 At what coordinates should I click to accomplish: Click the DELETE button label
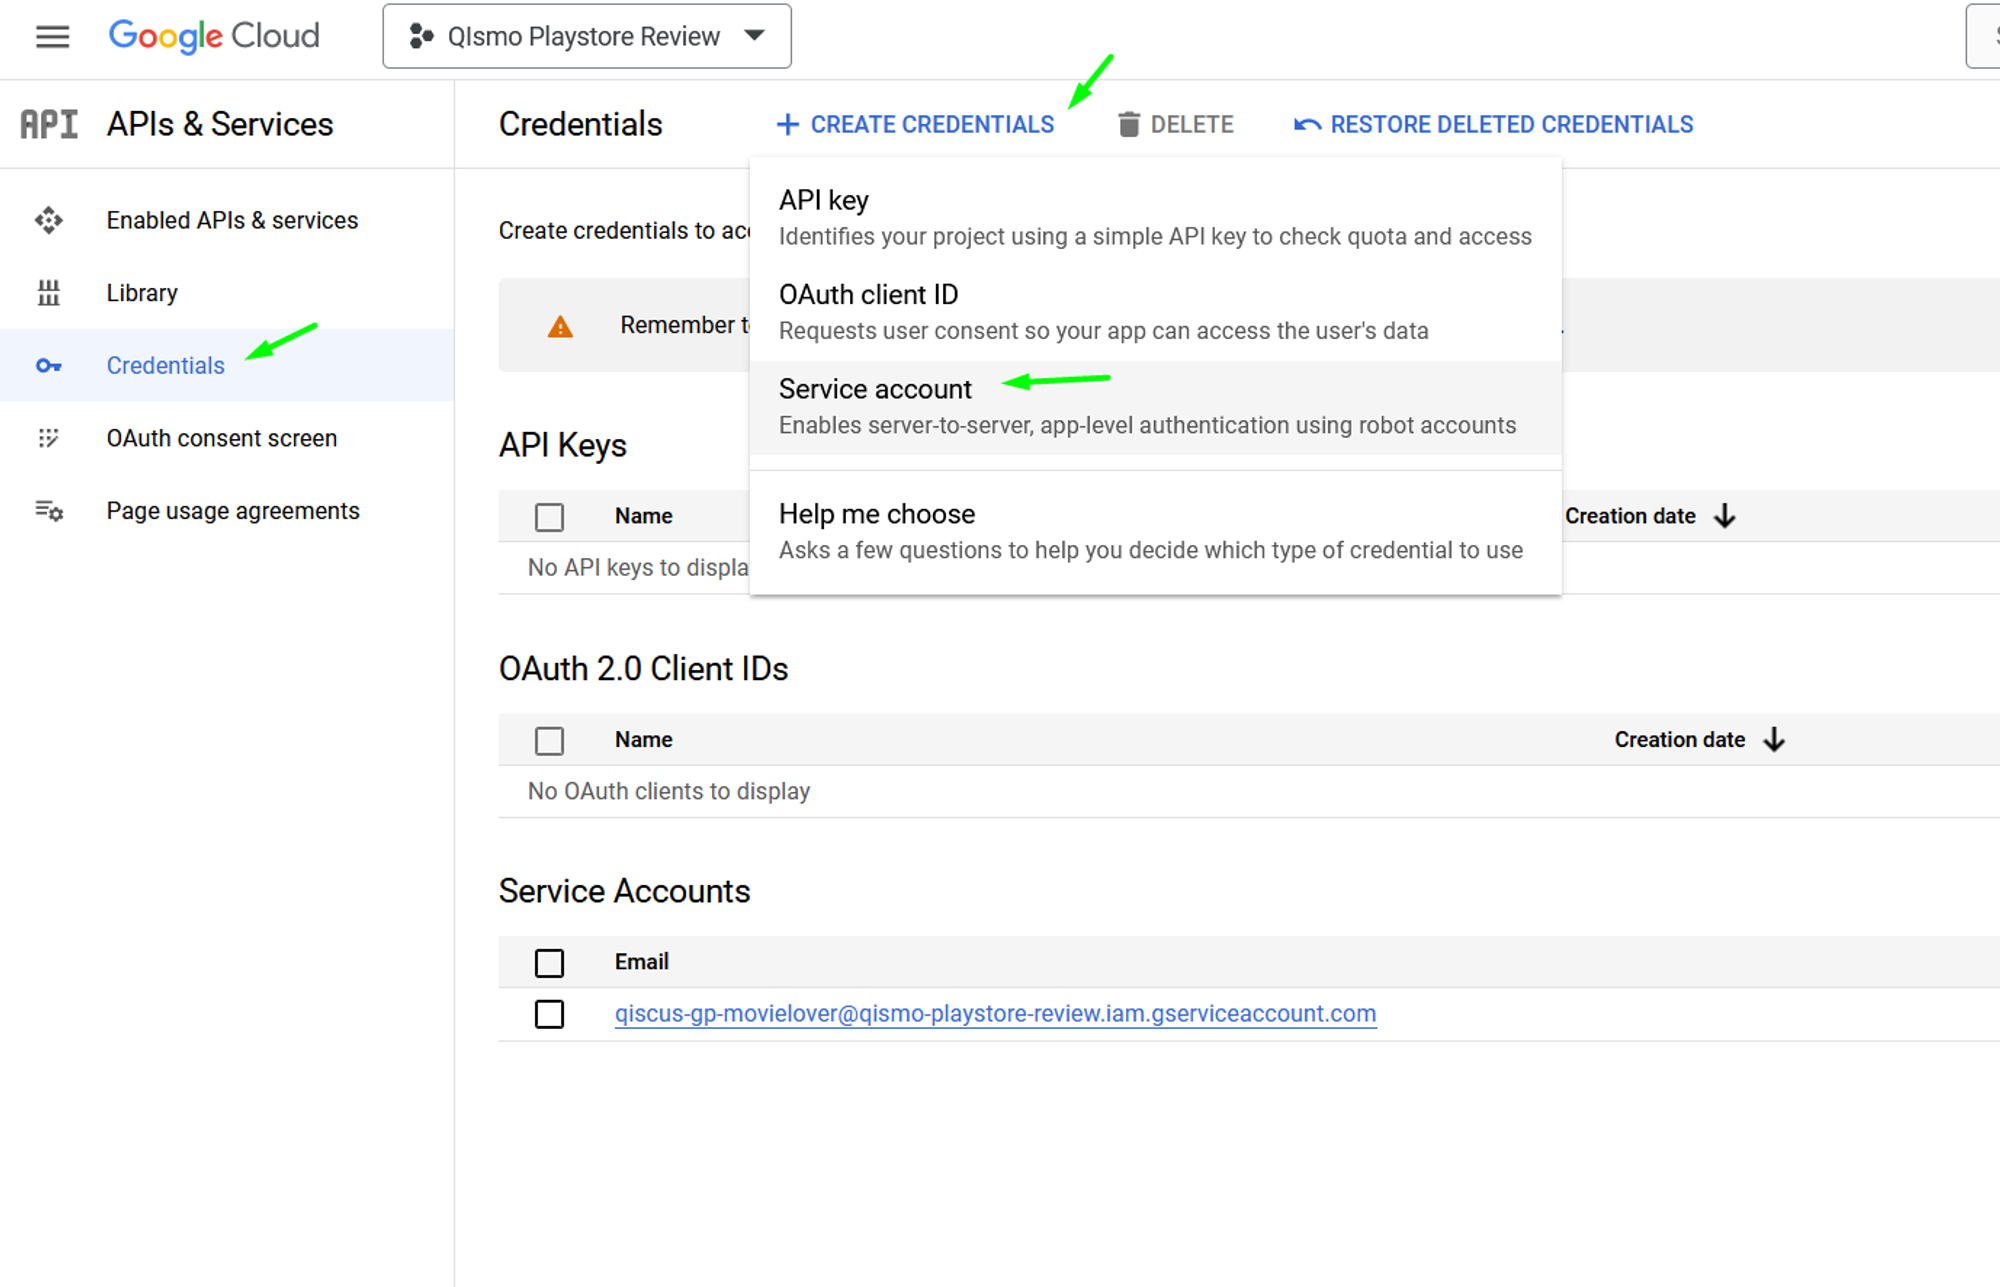(x=1192, y=124)
